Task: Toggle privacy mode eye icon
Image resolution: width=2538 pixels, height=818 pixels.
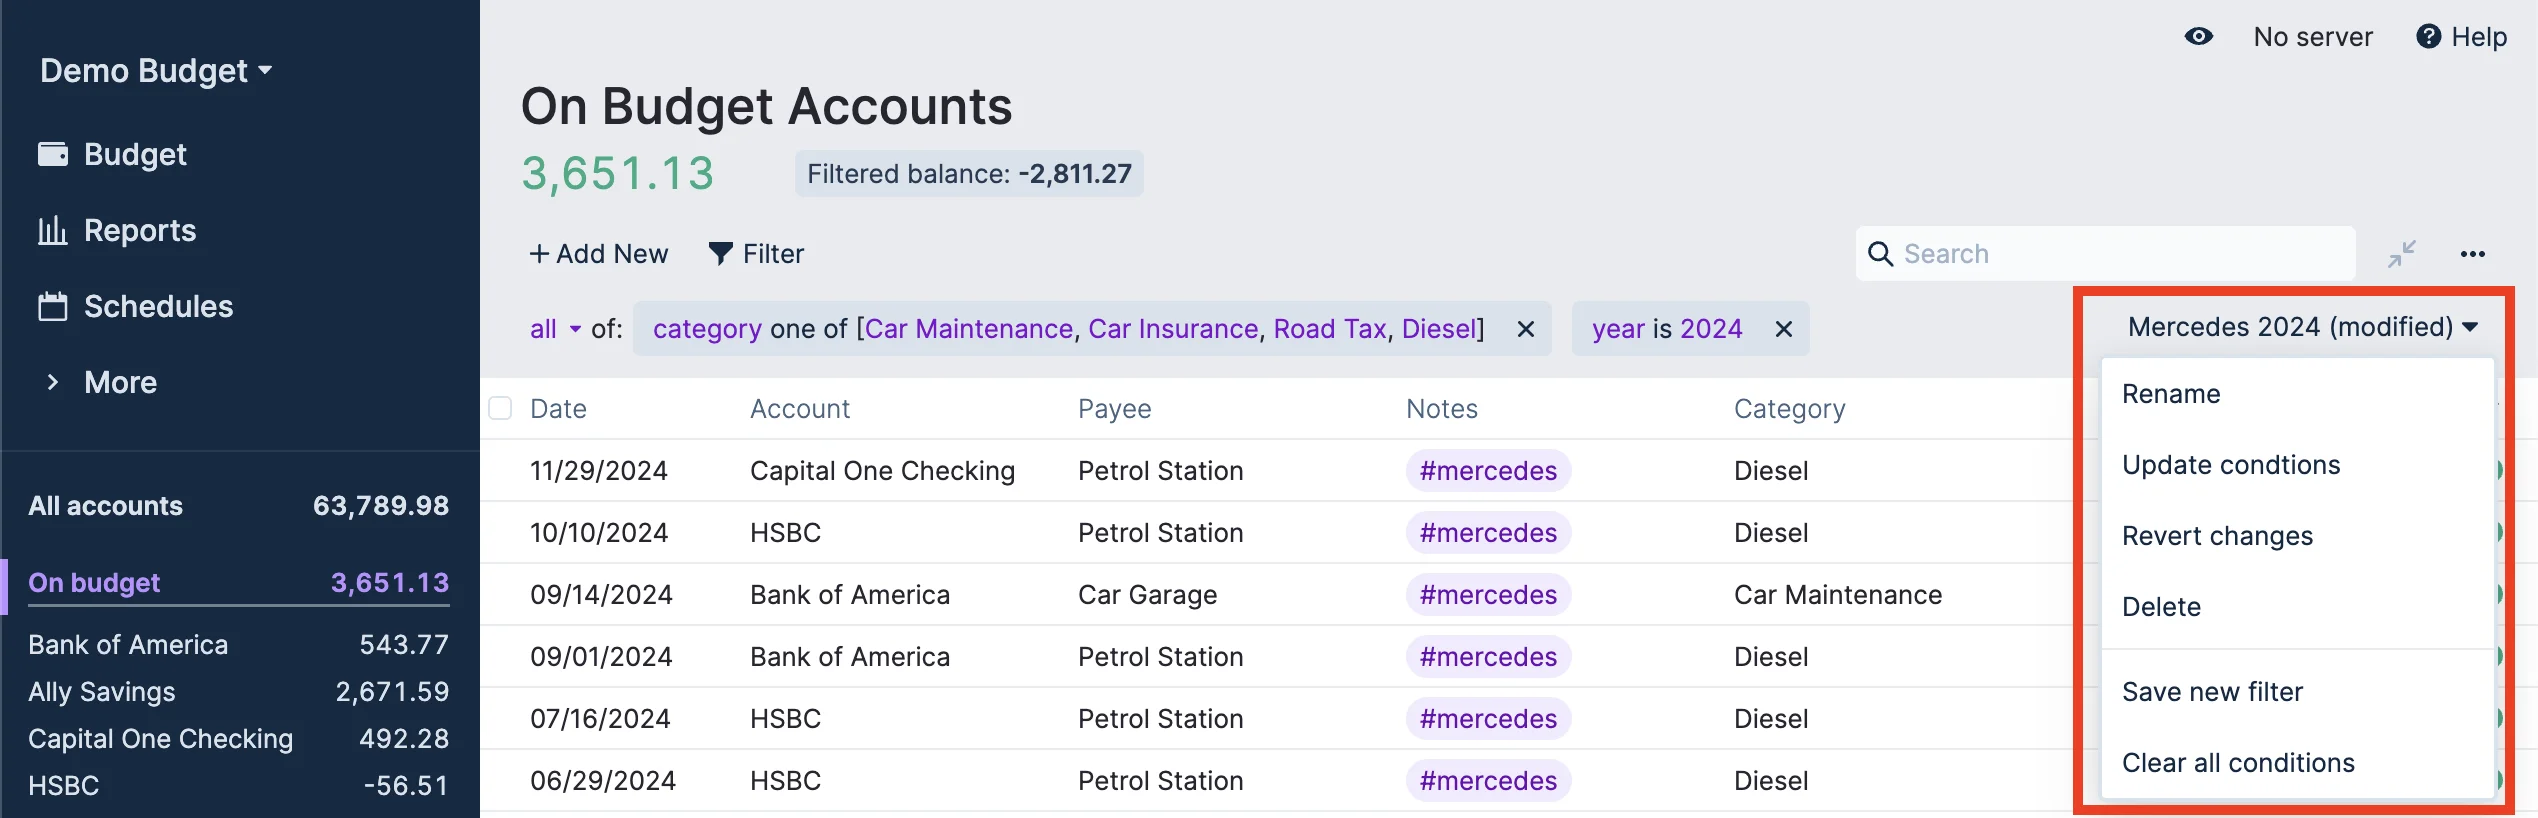Action: (x=2198, y=37)
